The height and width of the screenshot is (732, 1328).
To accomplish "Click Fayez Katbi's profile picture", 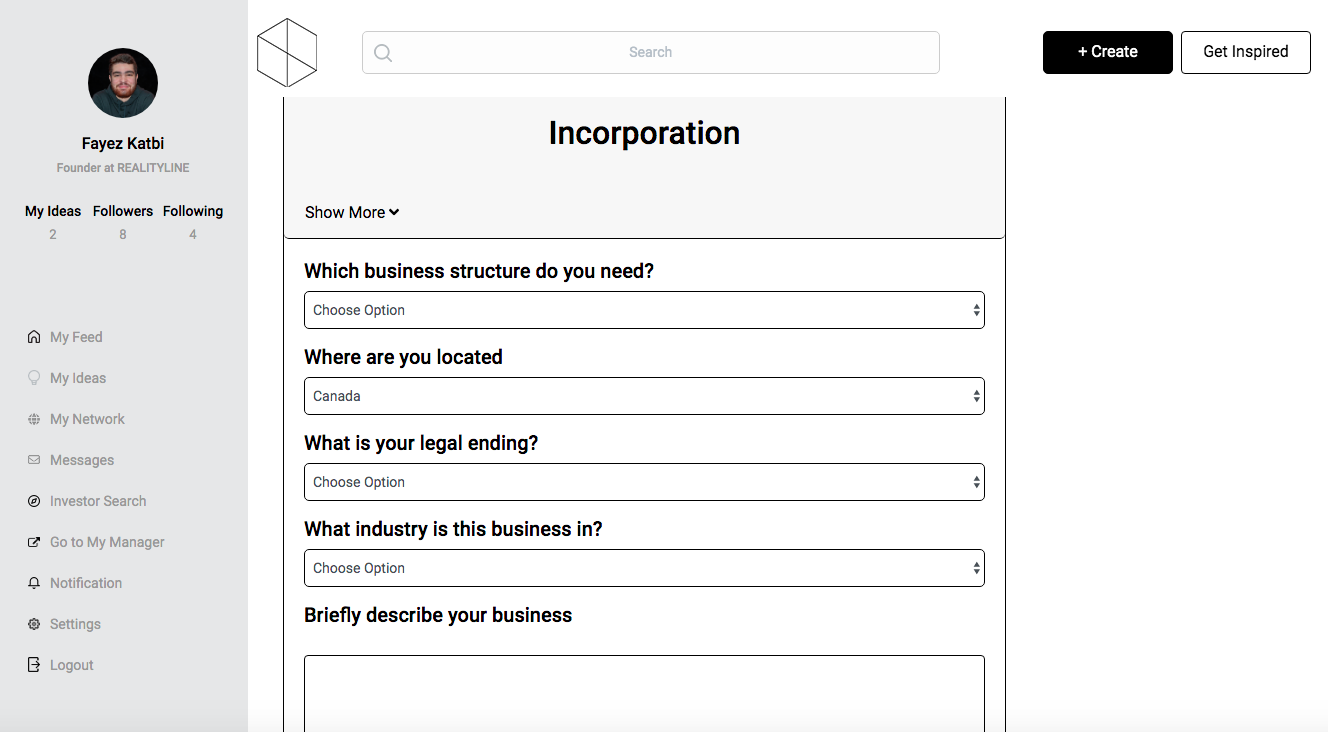I will 123,83.
